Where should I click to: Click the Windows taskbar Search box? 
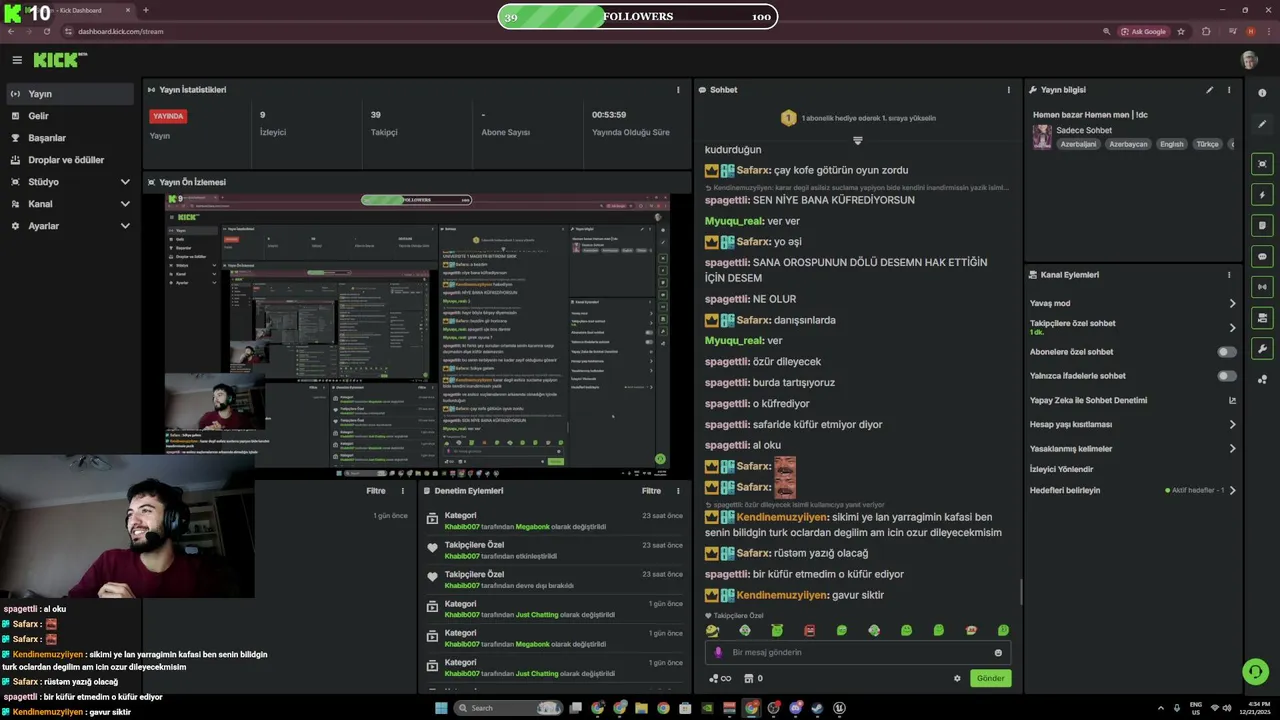[508, 708]
